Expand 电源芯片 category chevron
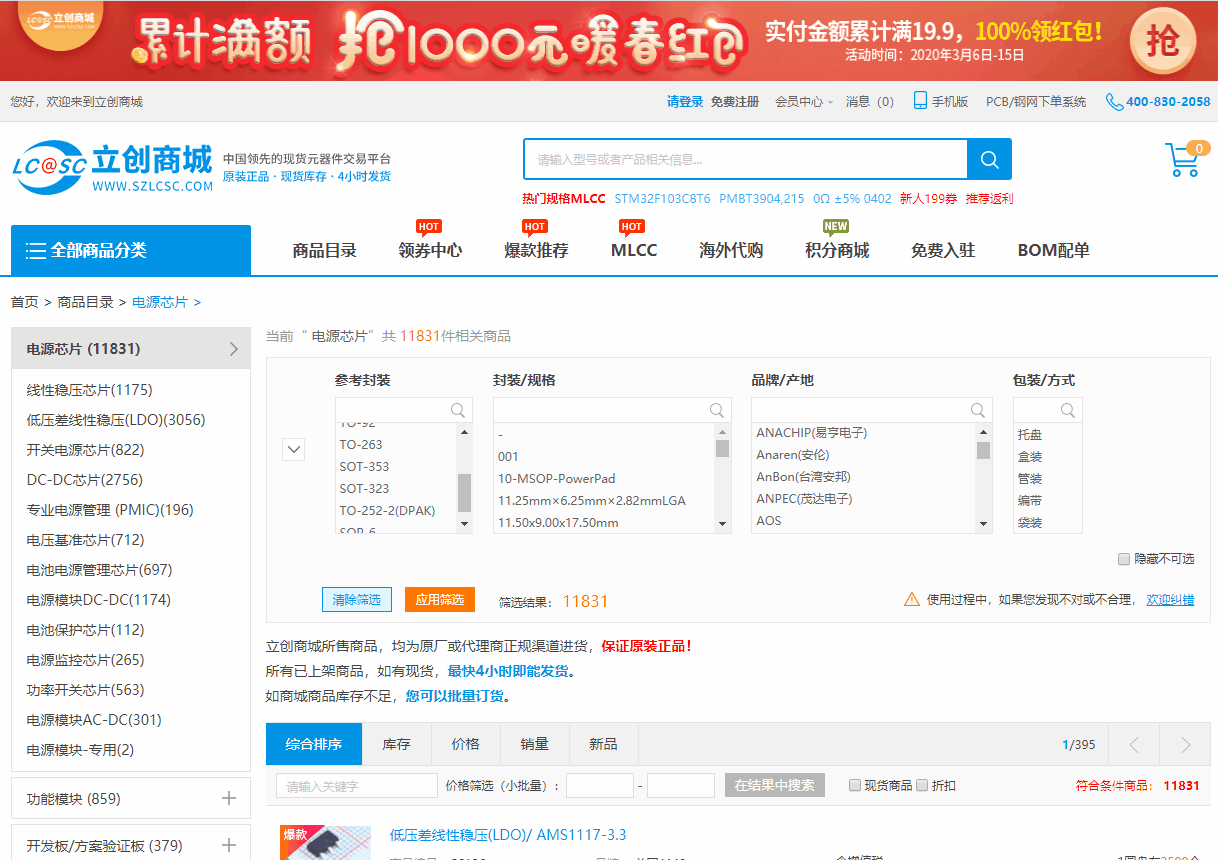Screen dimensions: 1218x860 click(x=234, y=349)
